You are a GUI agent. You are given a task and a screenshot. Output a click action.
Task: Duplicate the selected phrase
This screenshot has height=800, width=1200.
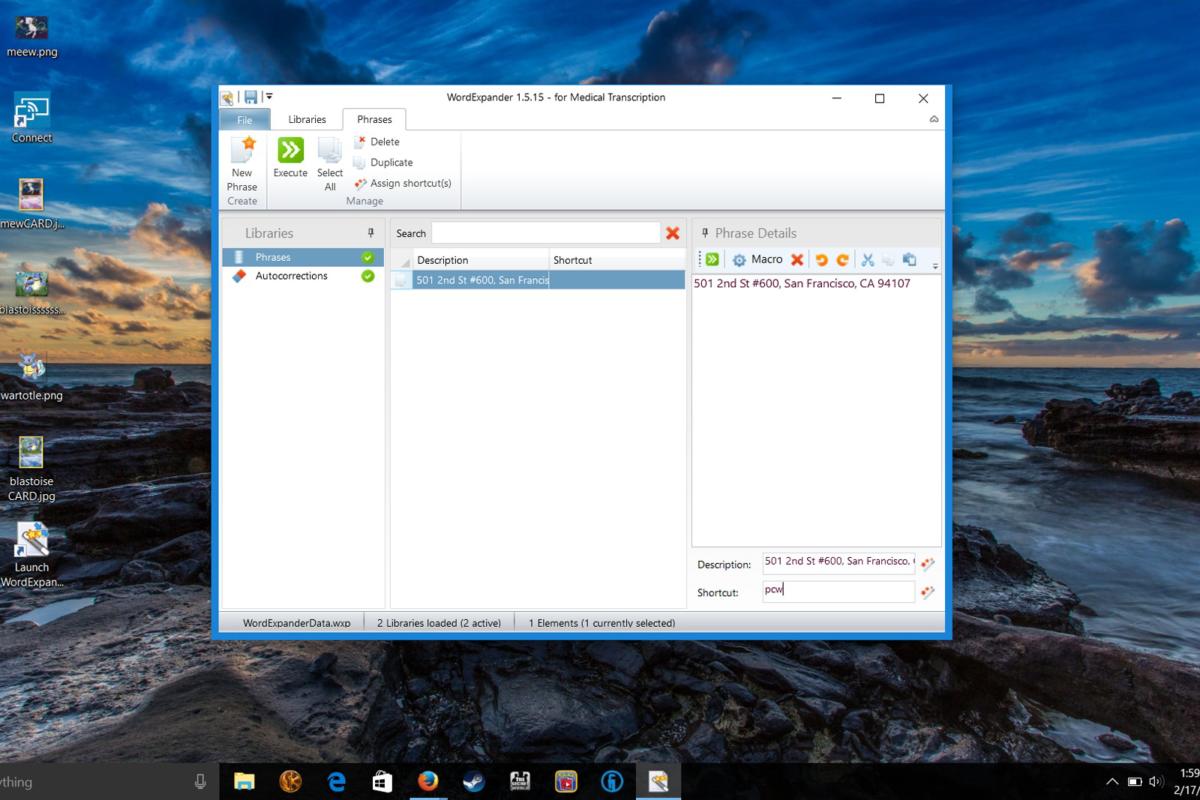point(383,162)
